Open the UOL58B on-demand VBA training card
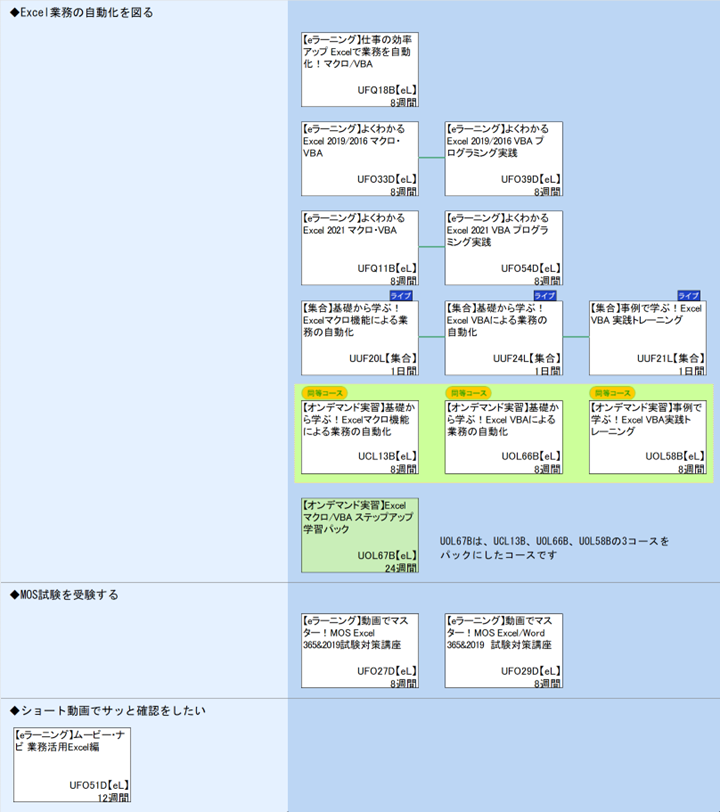The image size is (720, 812). pos(647,437)
